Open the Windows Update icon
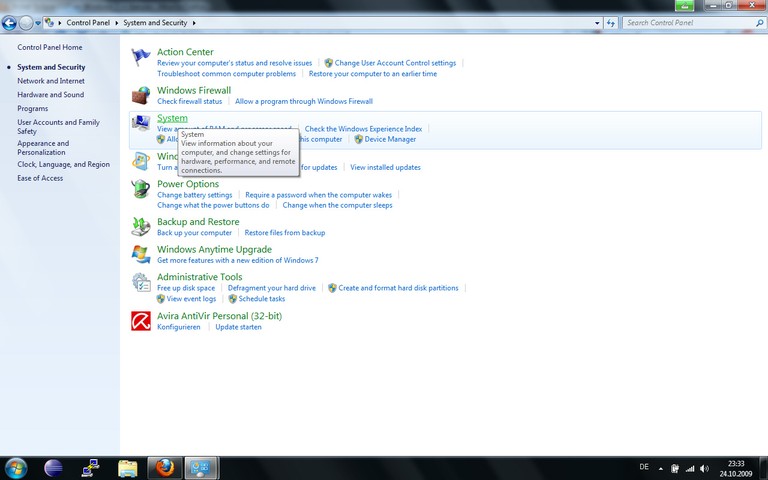Viewport: 768px width, 480px height. coord(141,161)
